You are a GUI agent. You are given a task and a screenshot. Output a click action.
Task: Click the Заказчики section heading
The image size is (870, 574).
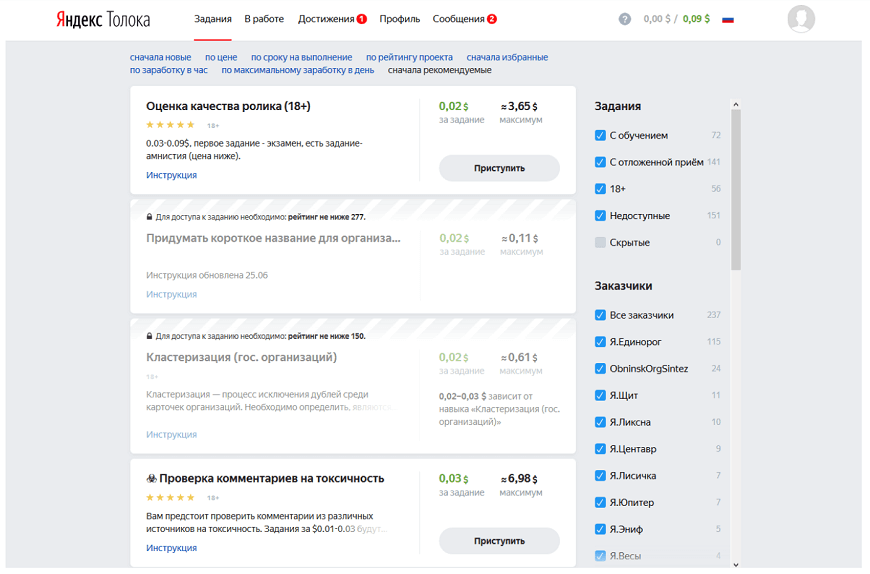[623, 286]
